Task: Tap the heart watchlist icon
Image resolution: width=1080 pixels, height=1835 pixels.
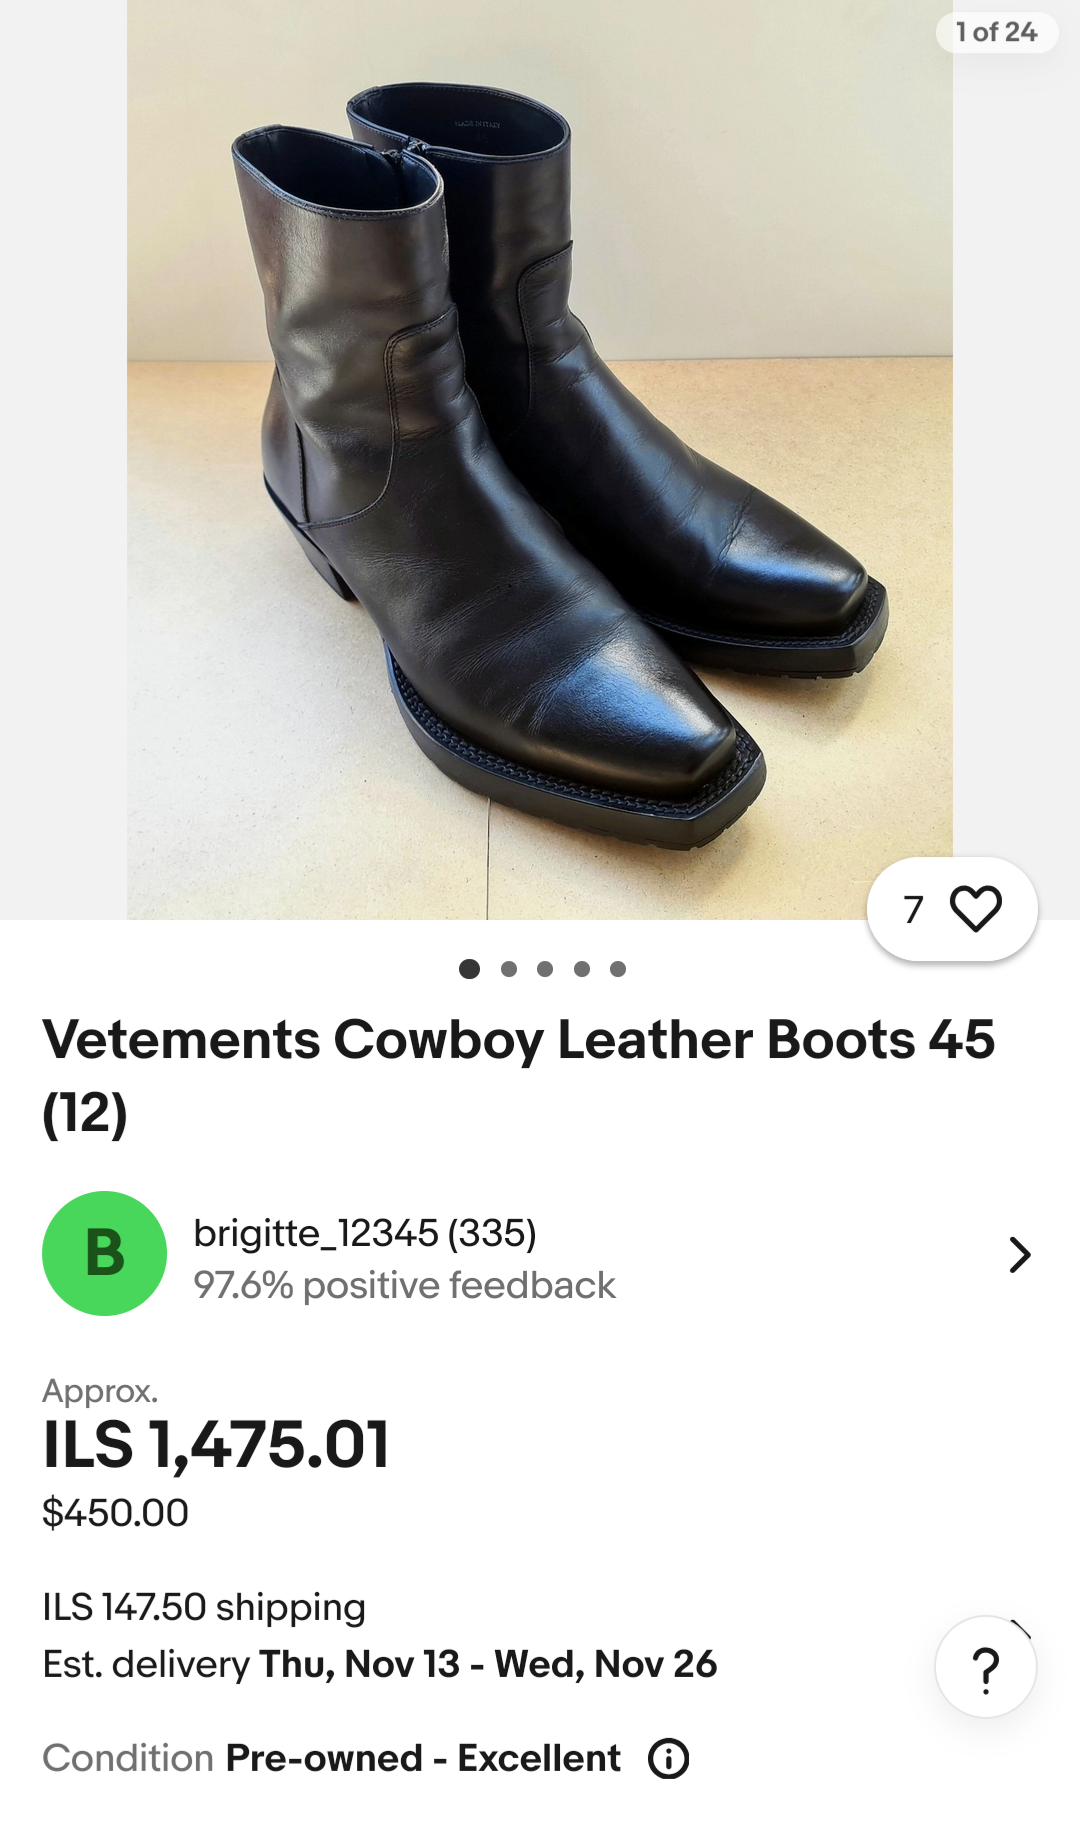Action: pos(975,909)
